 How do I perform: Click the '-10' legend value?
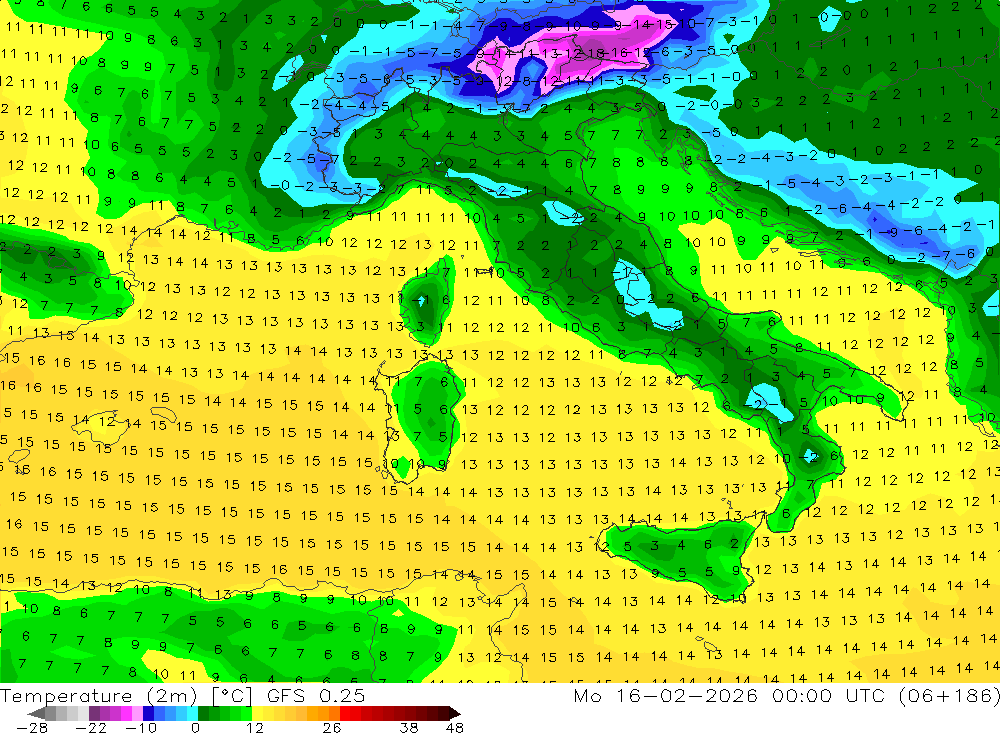pos(141,727)
